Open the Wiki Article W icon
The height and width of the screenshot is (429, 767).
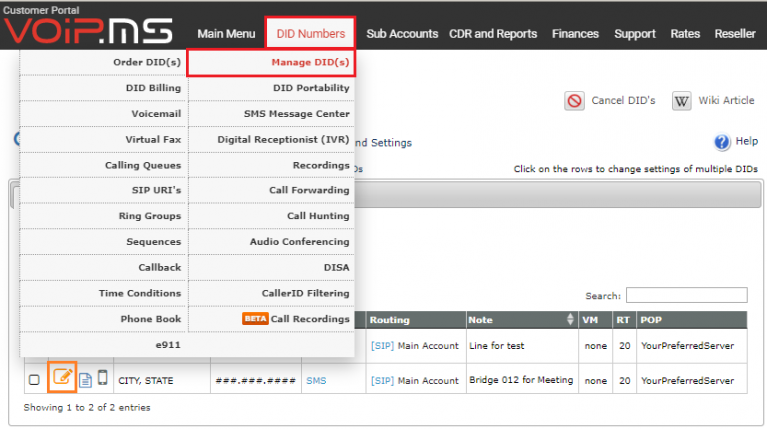[681, 101]
